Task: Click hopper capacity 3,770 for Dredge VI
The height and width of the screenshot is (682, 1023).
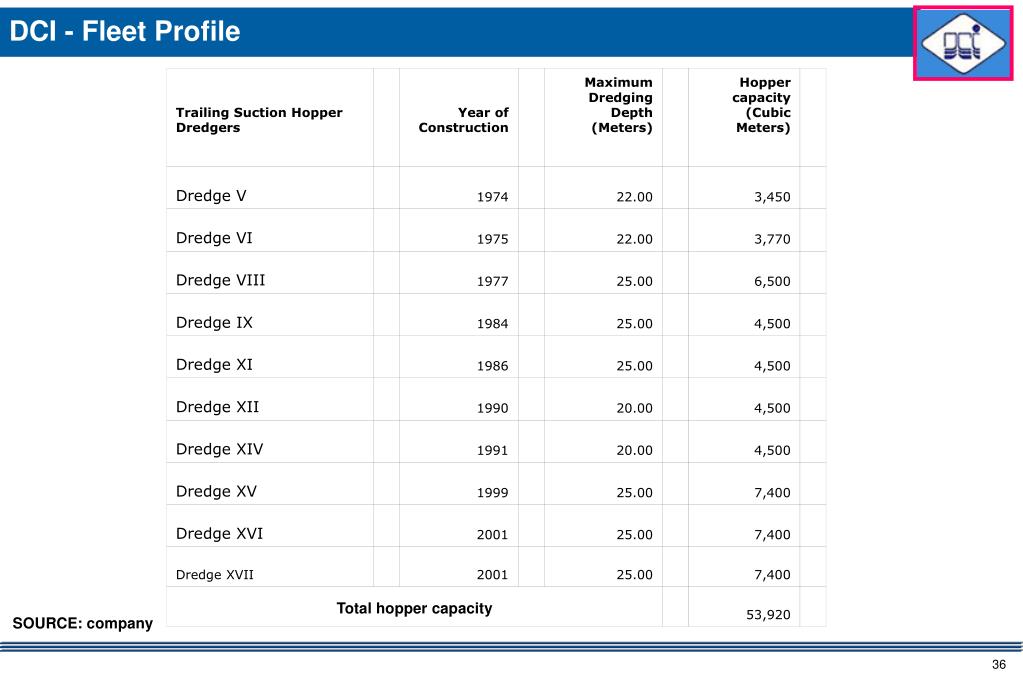Action: [x=772, y=240]
